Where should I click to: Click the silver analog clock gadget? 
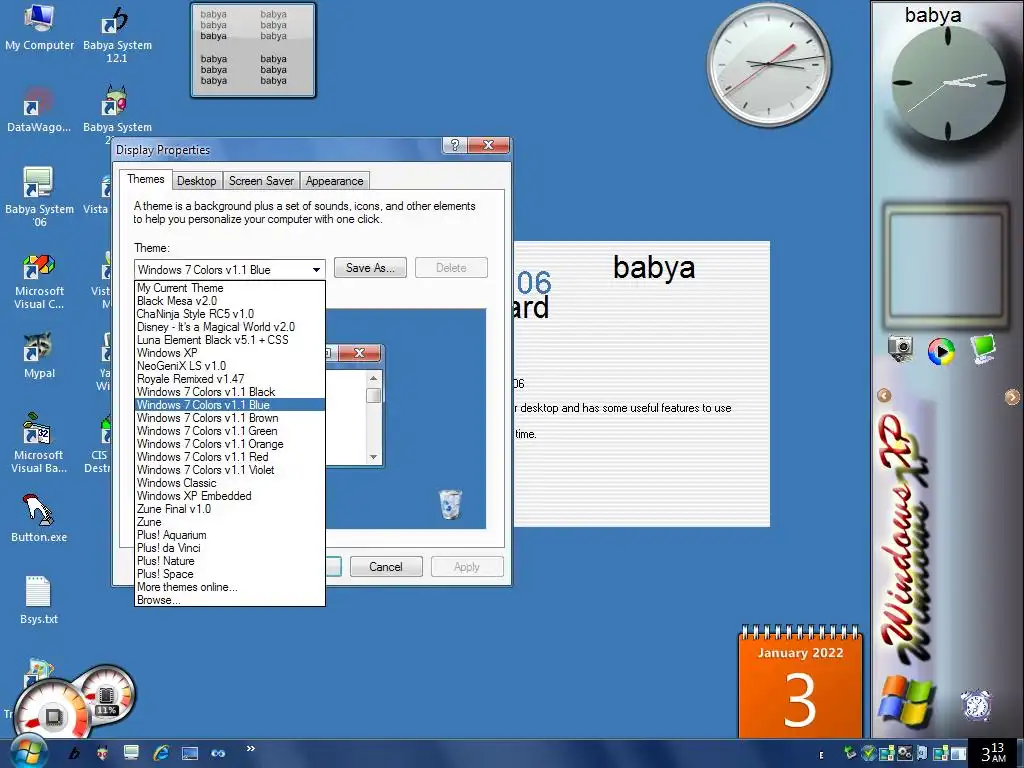tap(769, 64)
